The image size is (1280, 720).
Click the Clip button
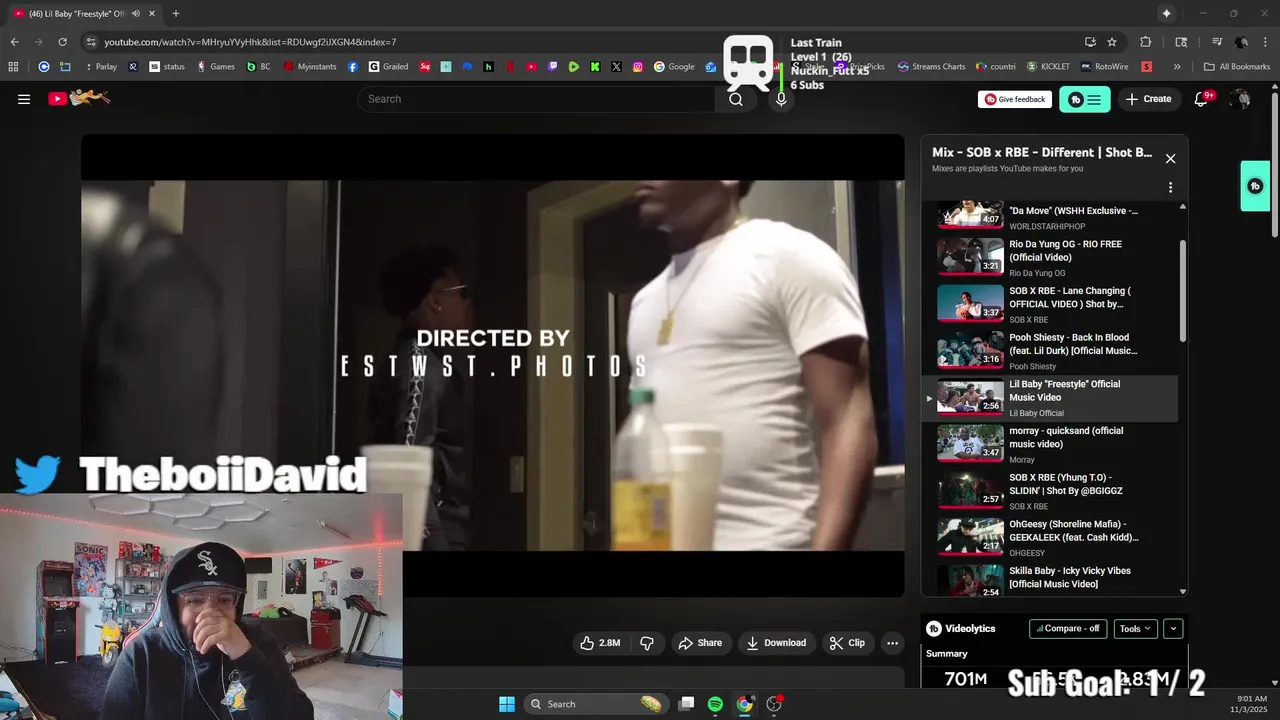847,643
